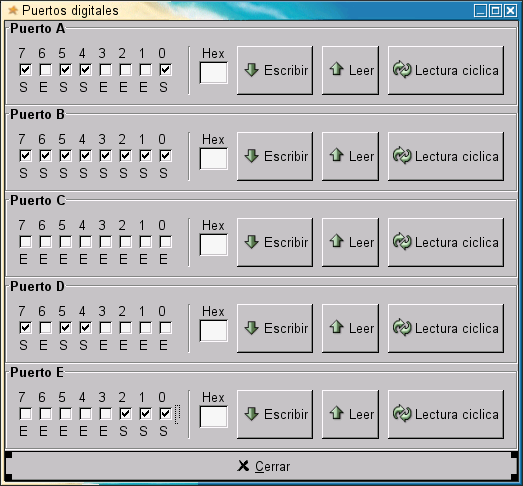Click the Leer button for Puerto D
This screenshot has width=523, height=486.
350,328
